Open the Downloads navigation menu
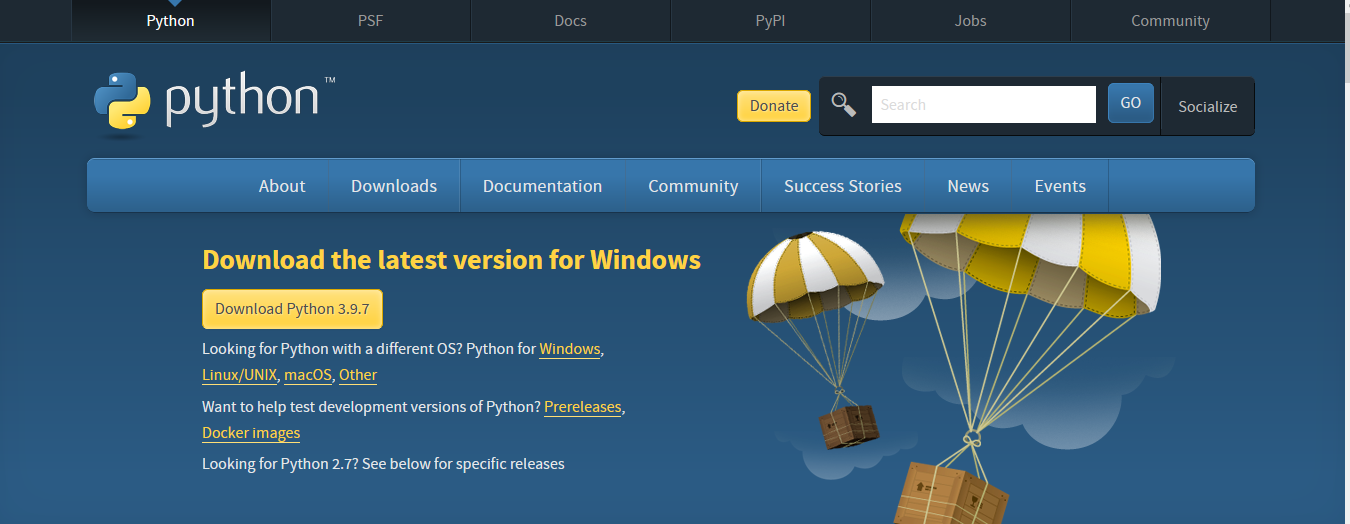1350x524 pixels. pyautogui.click(x=394, y=186)
